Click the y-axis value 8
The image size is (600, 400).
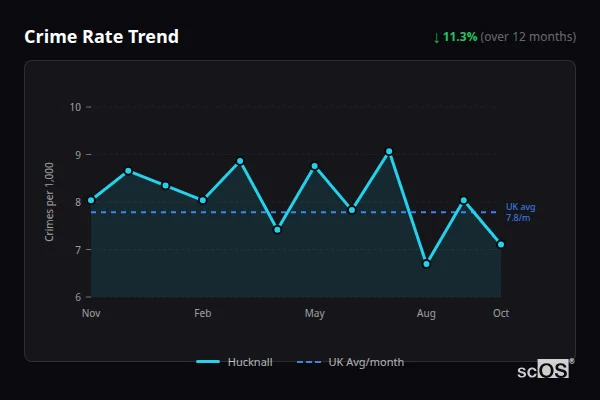tap(78, 202)
